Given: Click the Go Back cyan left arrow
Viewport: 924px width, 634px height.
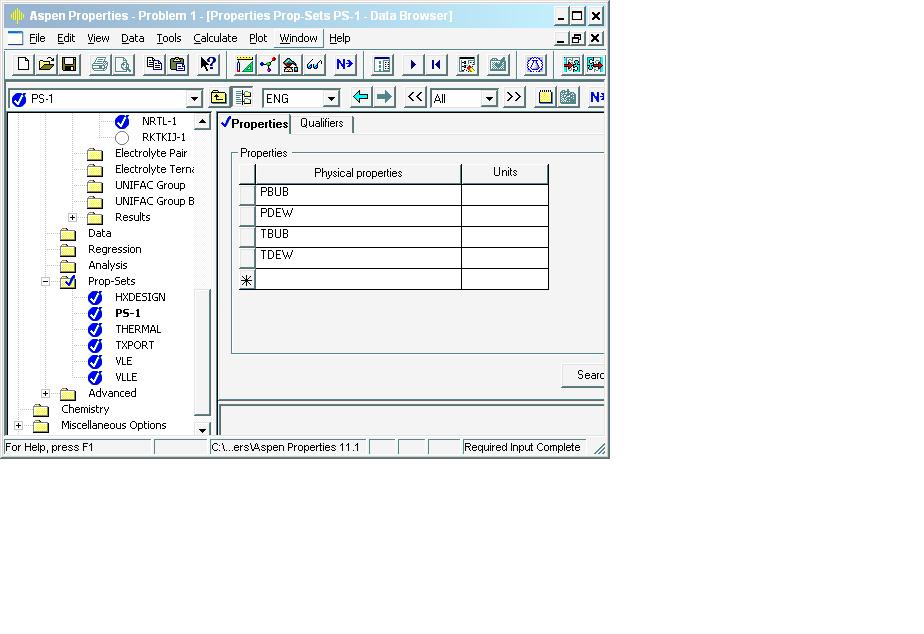Looking at the screenshot, I should tap(361, 97).
